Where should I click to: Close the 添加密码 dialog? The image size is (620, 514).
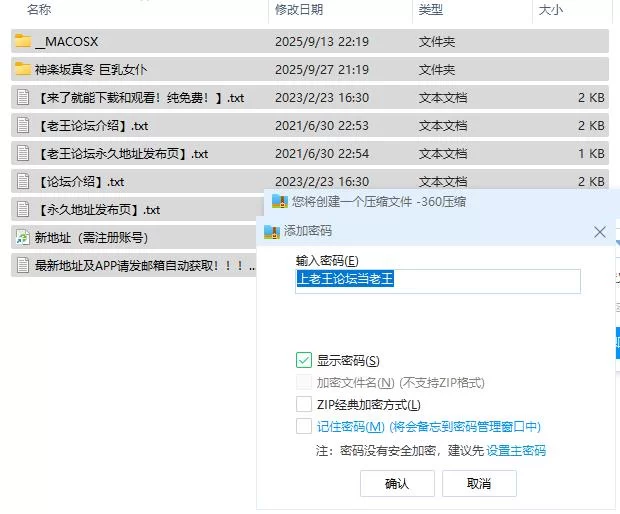(x=599, y=232)
